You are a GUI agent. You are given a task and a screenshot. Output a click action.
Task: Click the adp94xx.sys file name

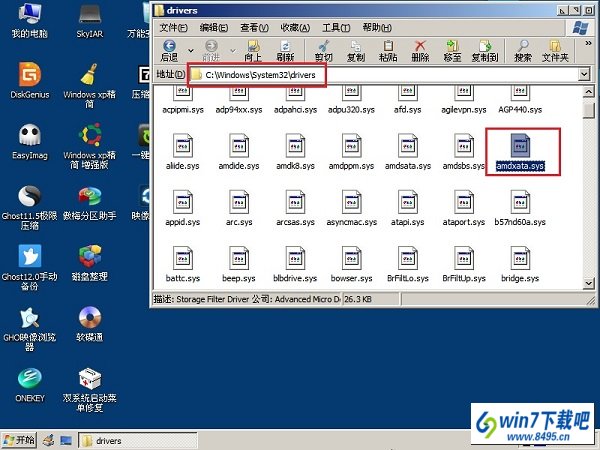pos(239,110)
